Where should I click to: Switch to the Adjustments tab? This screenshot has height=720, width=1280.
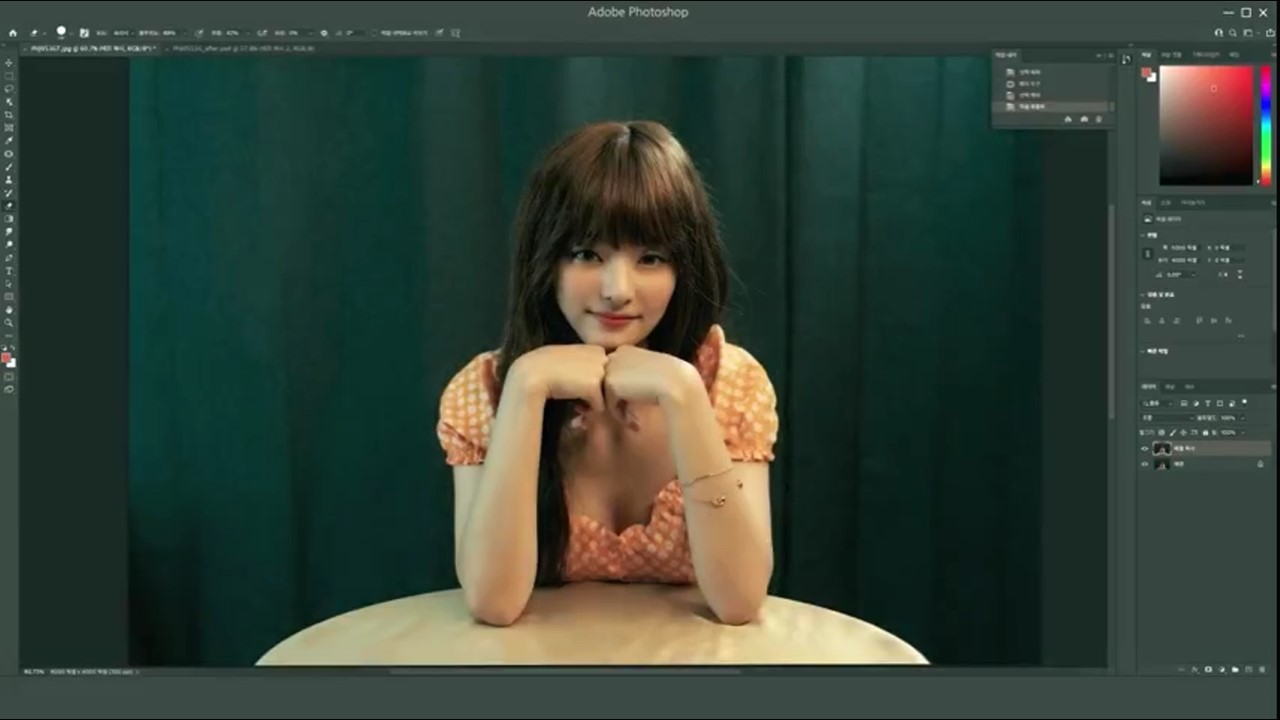pos(1166,203)
